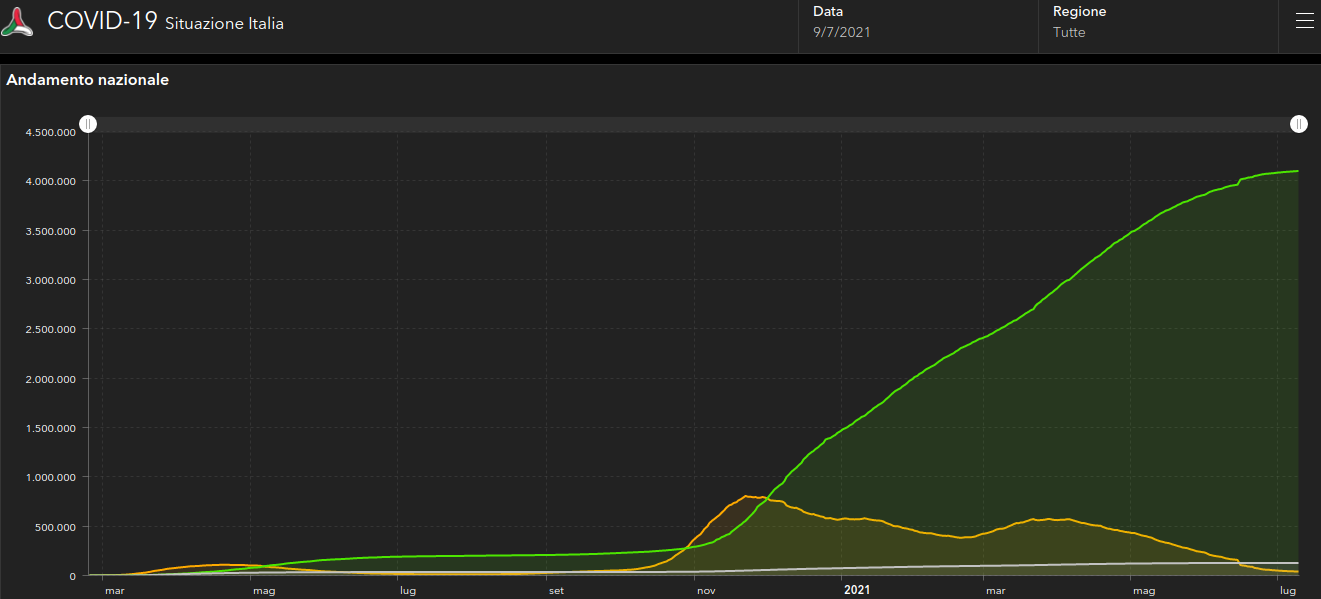The width and height of the screenshot is (1321, 599).
Task: Click the Andamento nazionale panel title
Action: click(x=88, y=80)
